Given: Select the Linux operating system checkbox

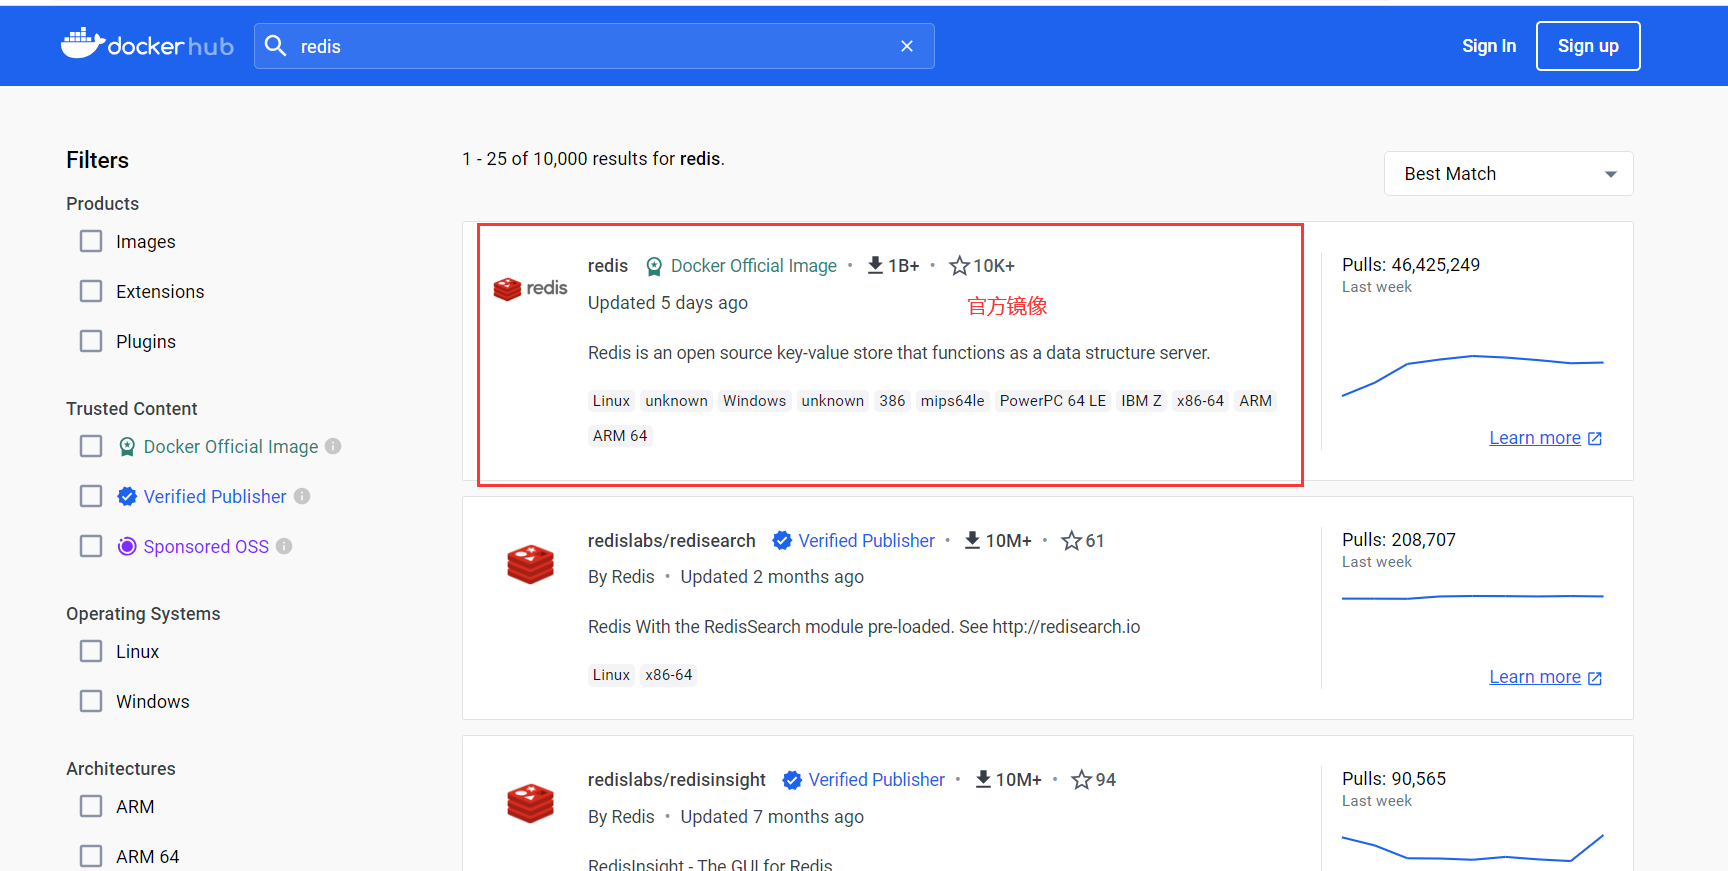Looking at the screenshot, I should click(x=91, y=652).
